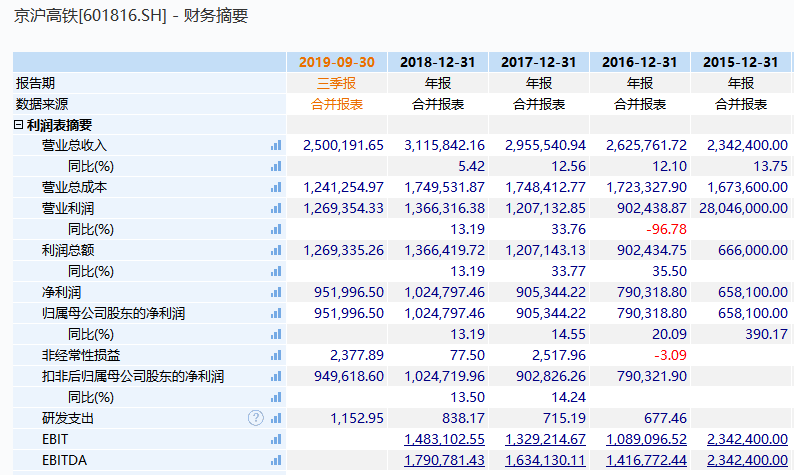Click growth value 390.17
Image resolution: width=794 pixels, height=475 pixels.
(766, 335)
